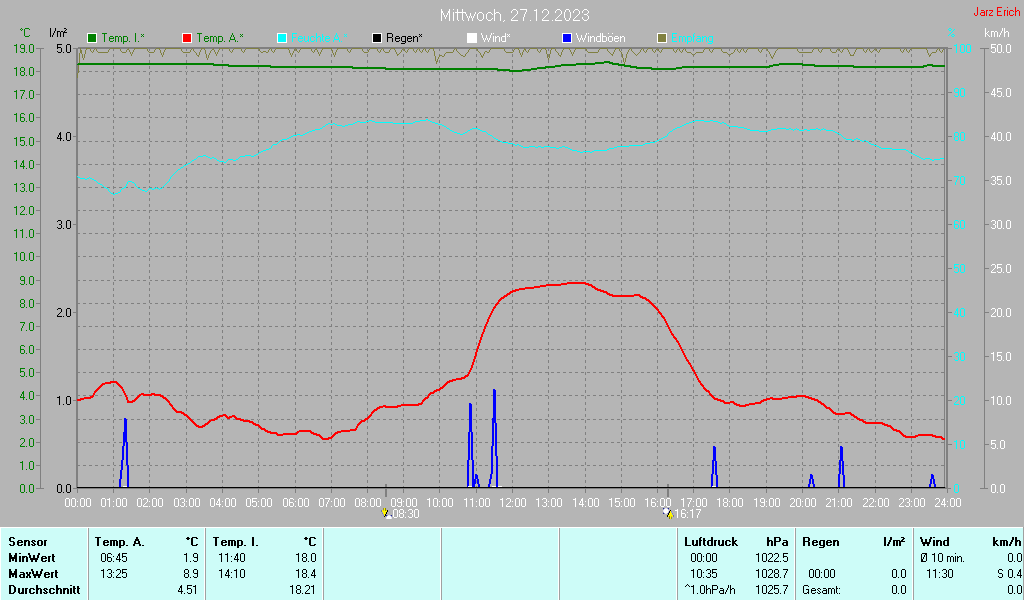Click the sunset icon at 16:17
The width and height of the screenshot is (1024, 600).
click(667, 513)
